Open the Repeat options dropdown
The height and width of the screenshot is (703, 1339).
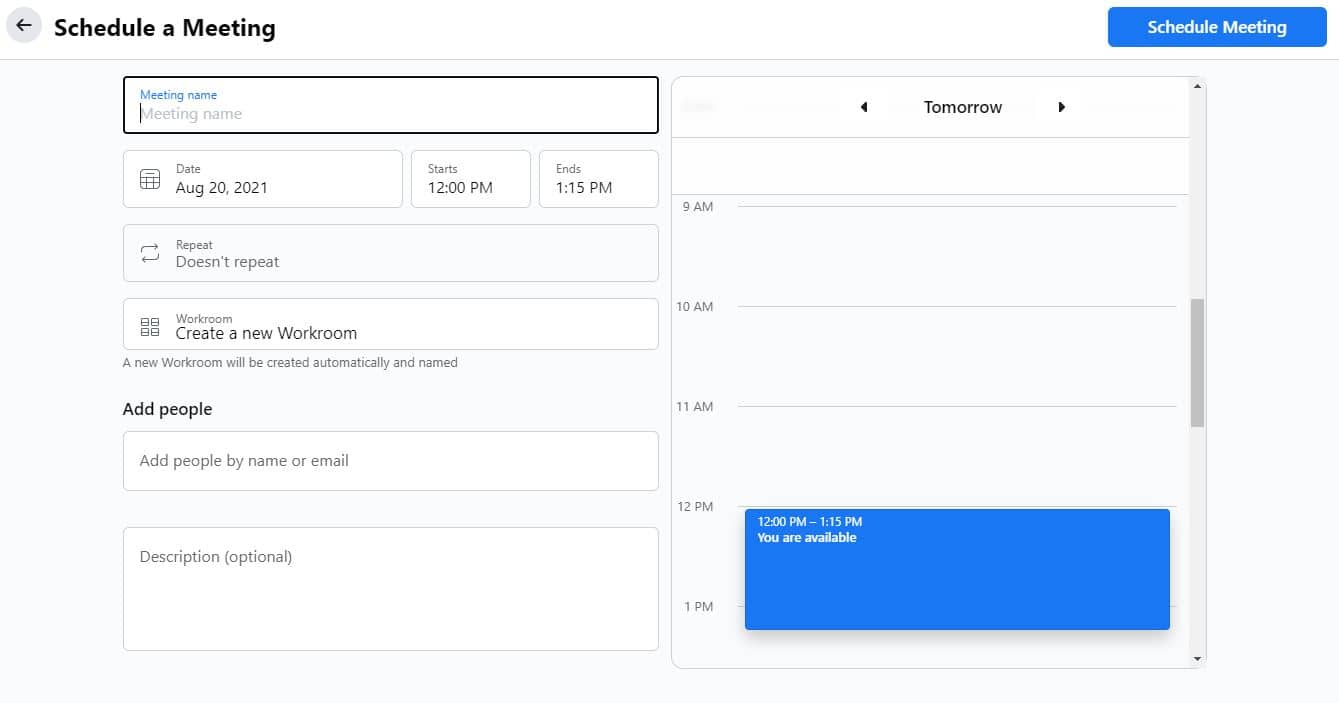(x=391, y=253)
